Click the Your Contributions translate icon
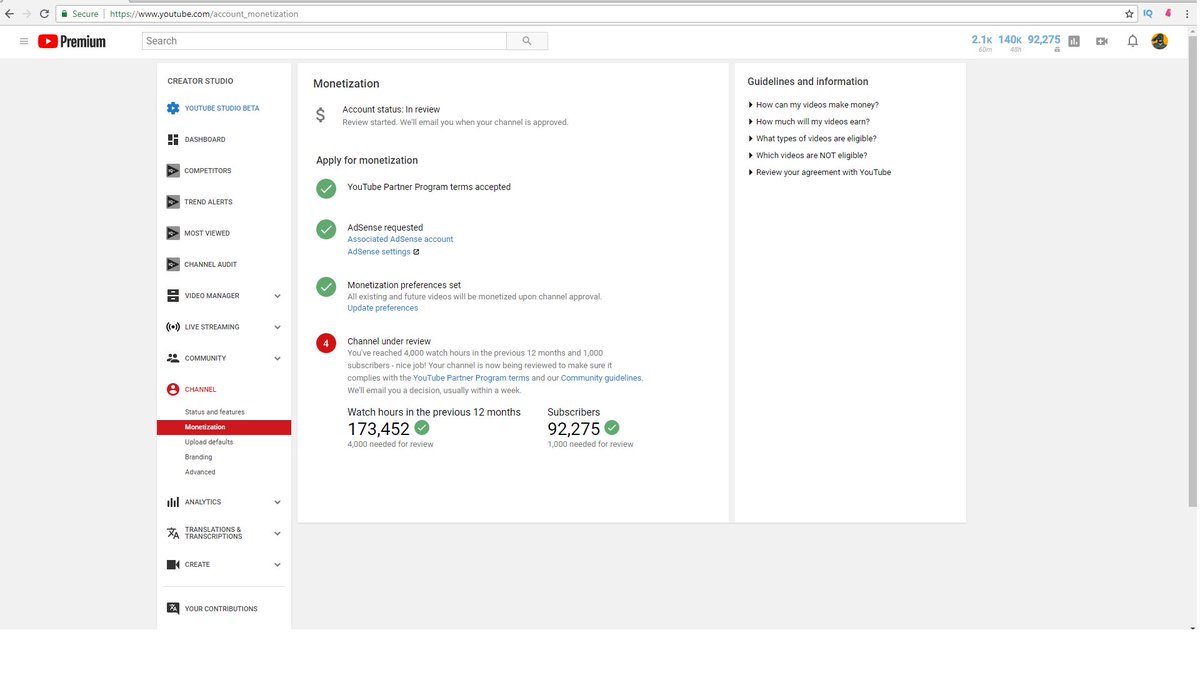The width and height of the screenshot is (1200, 675). tap(173, 608)
